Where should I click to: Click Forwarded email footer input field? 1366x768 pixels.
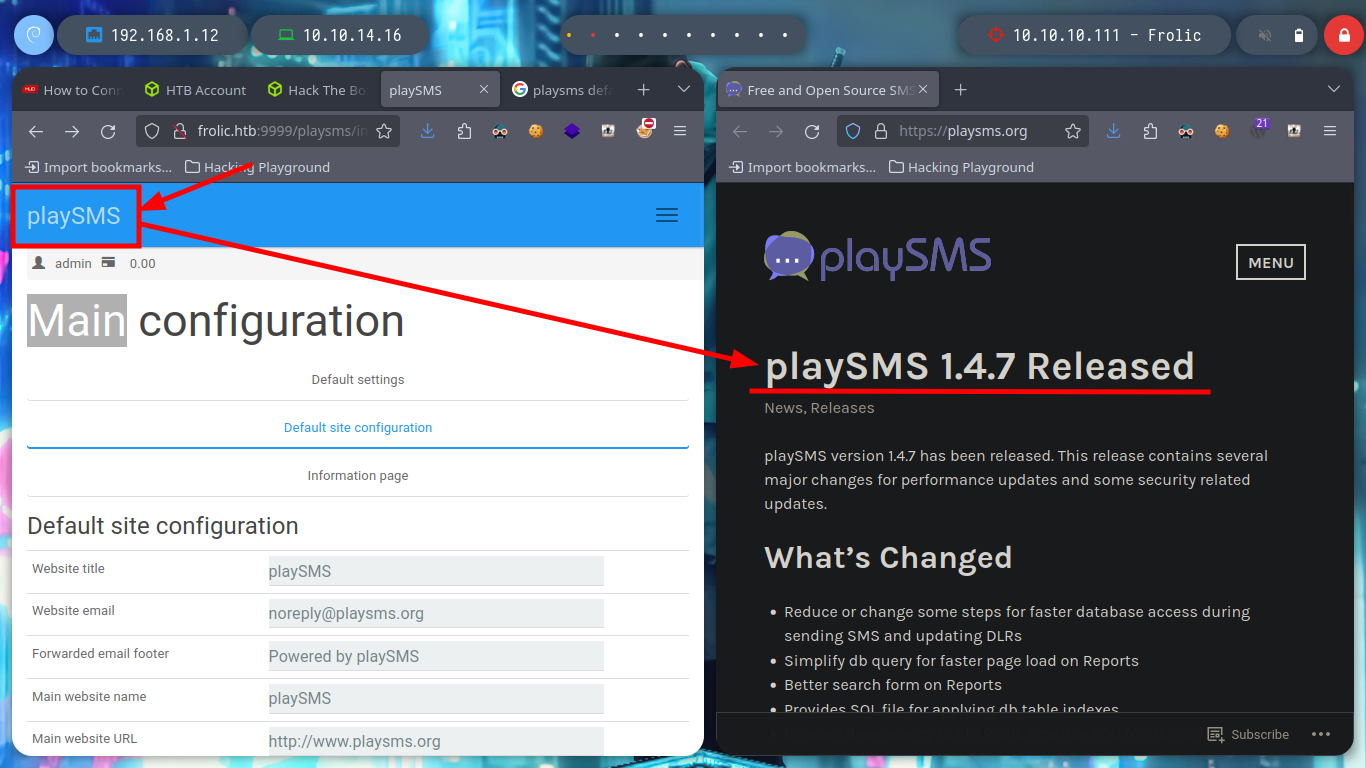coord(436,656)
